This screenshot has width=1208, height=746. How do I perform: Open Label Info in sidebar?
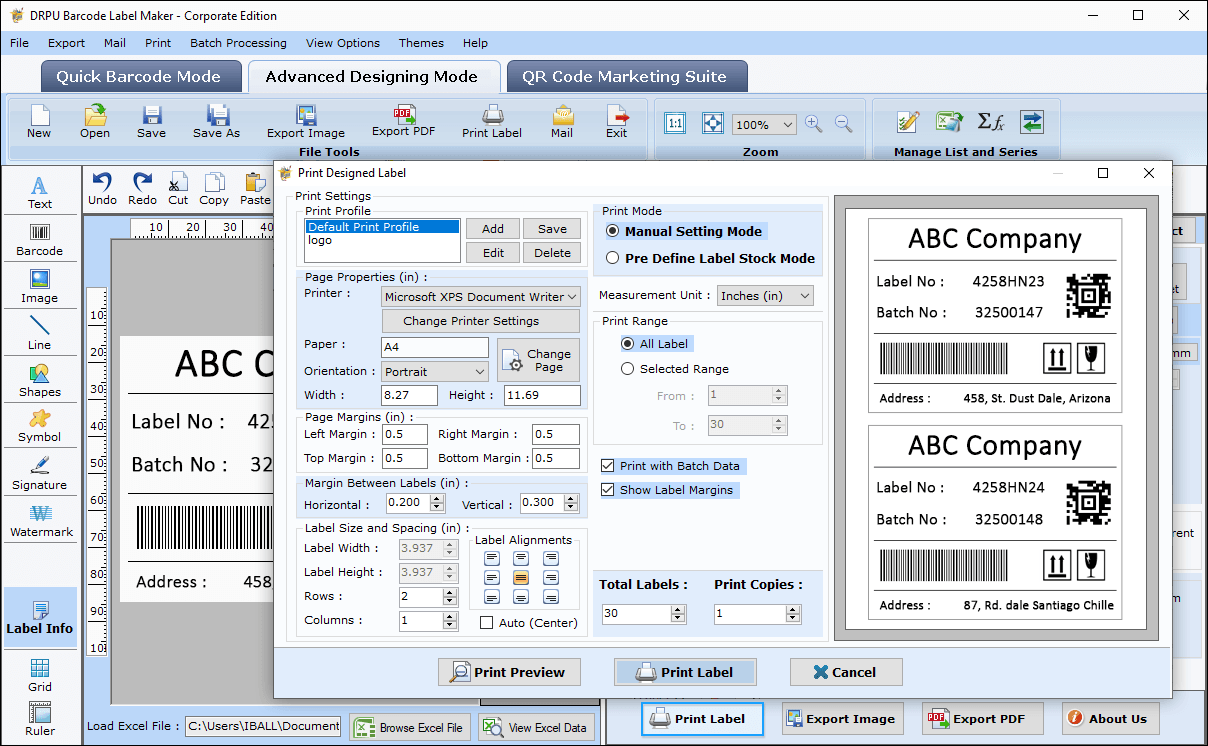tap(40, 617)
